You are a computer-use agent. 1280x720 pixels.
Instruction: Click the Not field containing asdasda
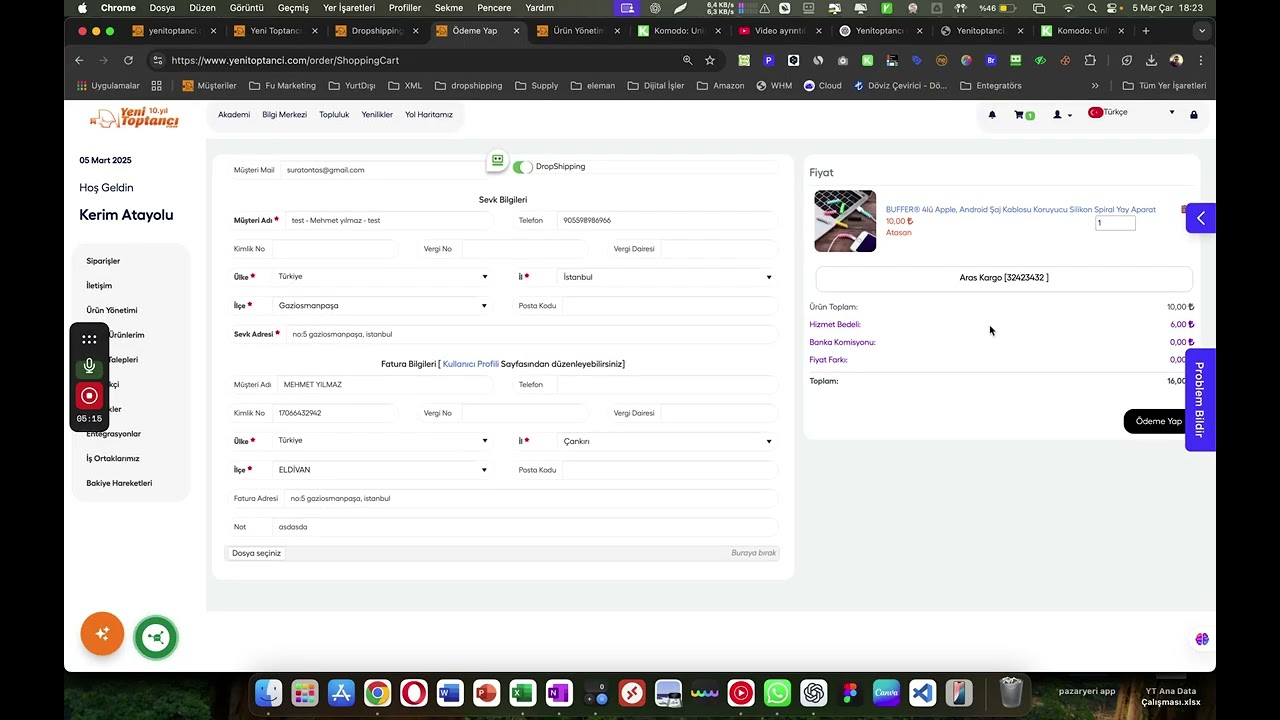[524, 527]
